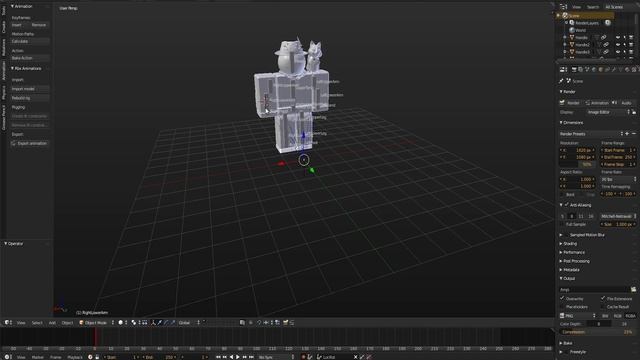
Task: Toggle Anti-Aliasing checkbox
Action: 567,205
